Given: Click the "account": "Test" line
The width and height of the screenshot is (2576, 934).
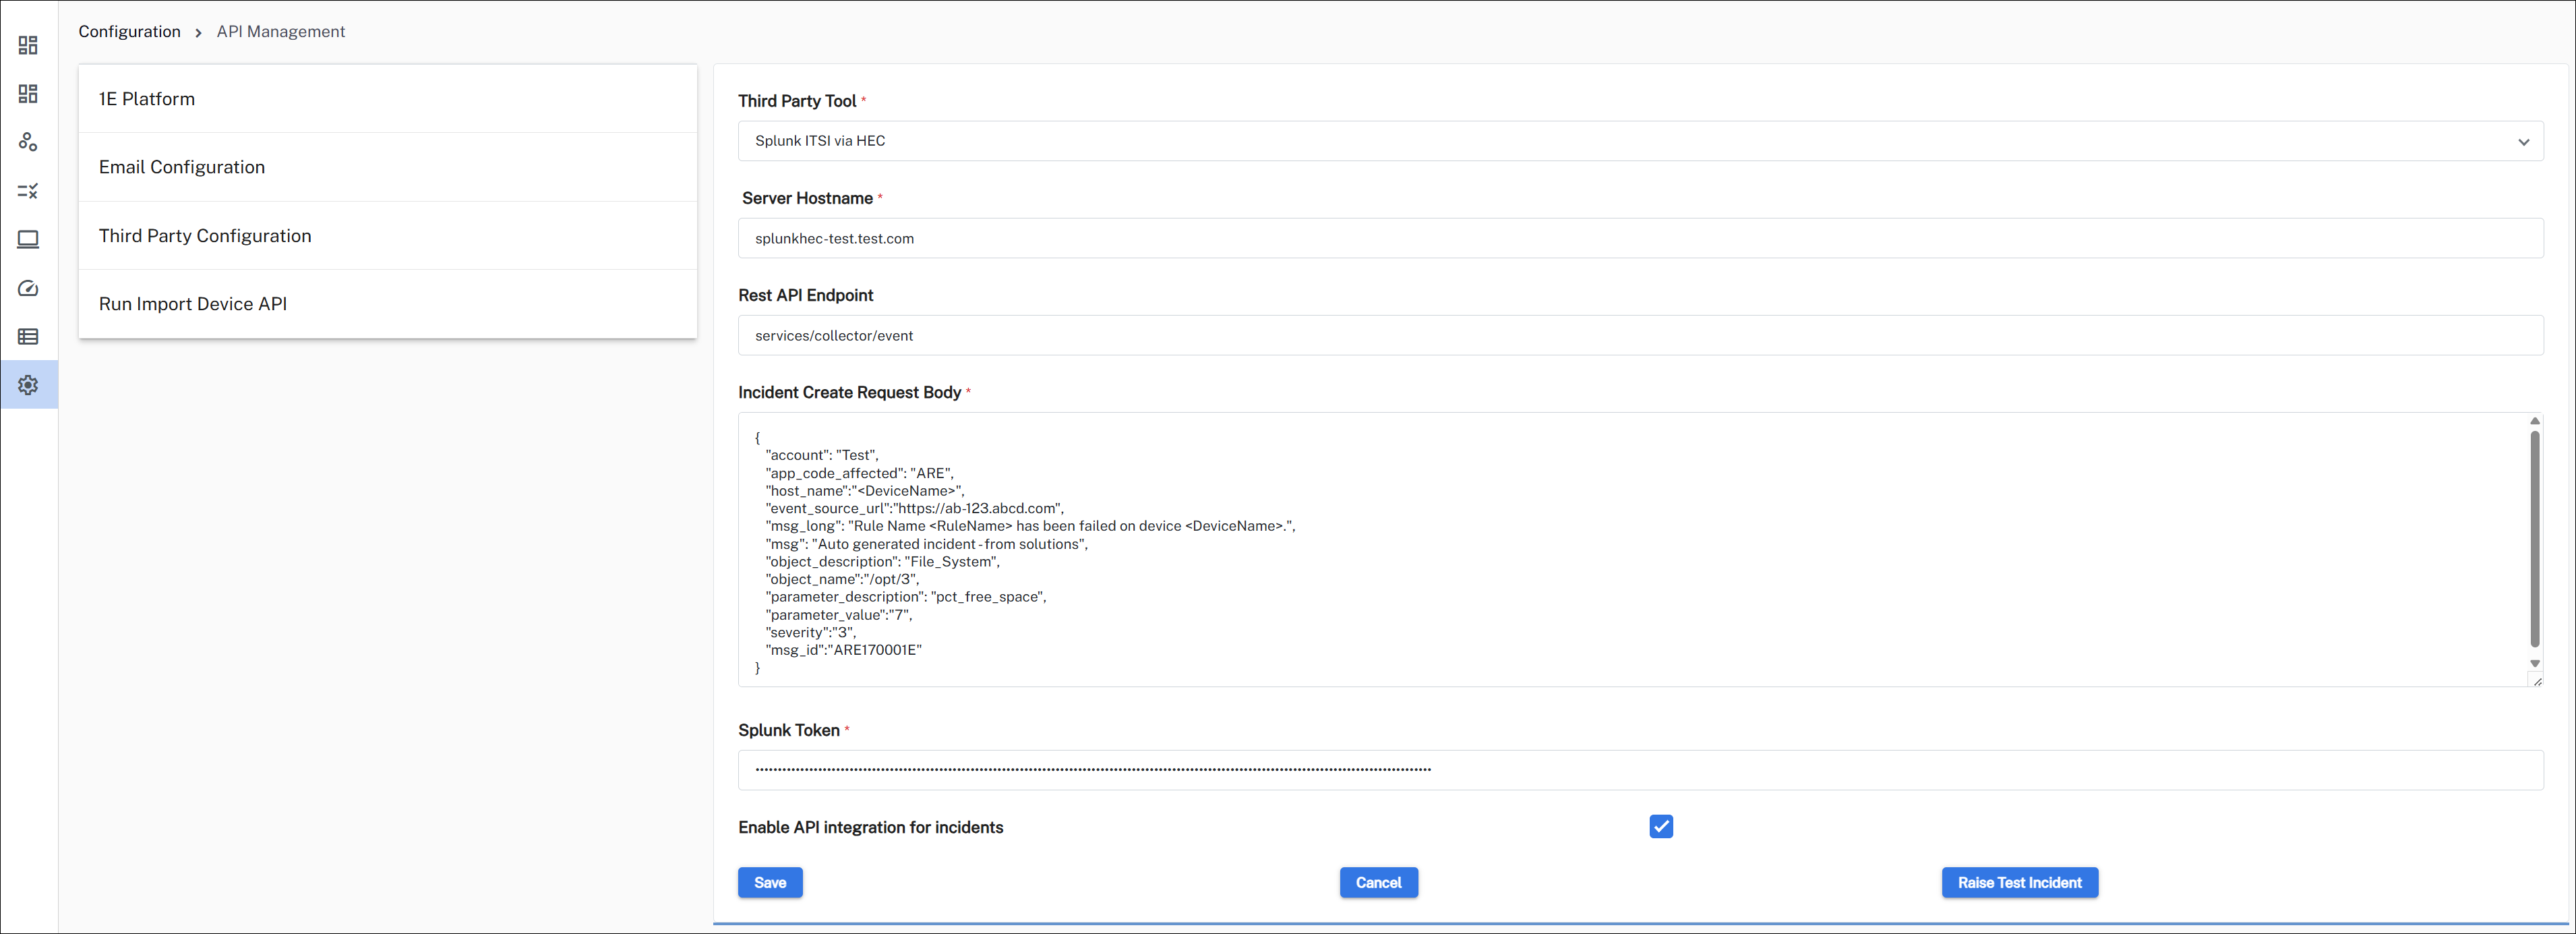Looking at the screenshot, I should tap(821, 455).
